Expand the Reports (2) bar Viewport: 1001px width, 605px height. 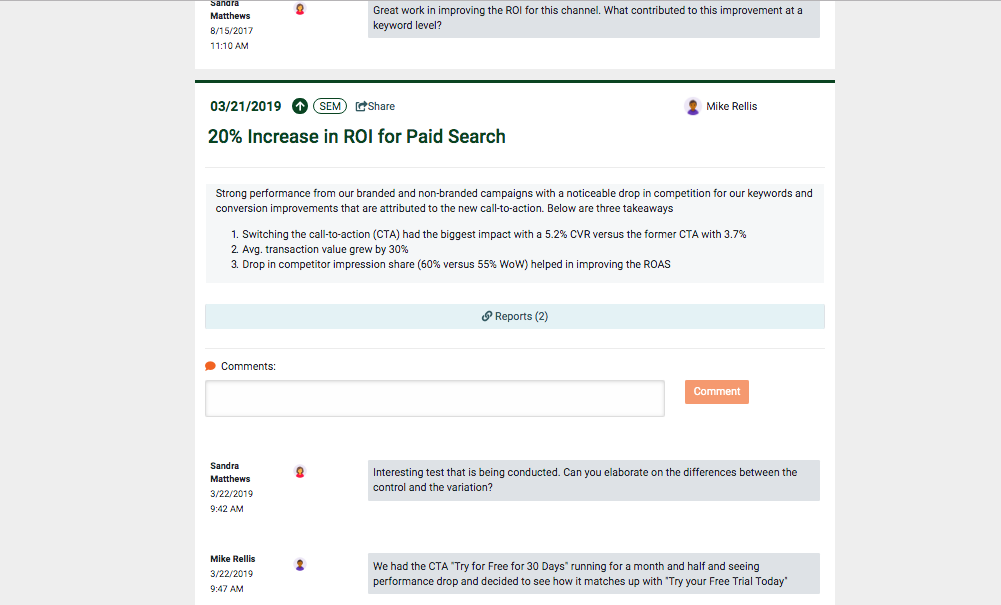pyautogui.click(x=515, y=317)
